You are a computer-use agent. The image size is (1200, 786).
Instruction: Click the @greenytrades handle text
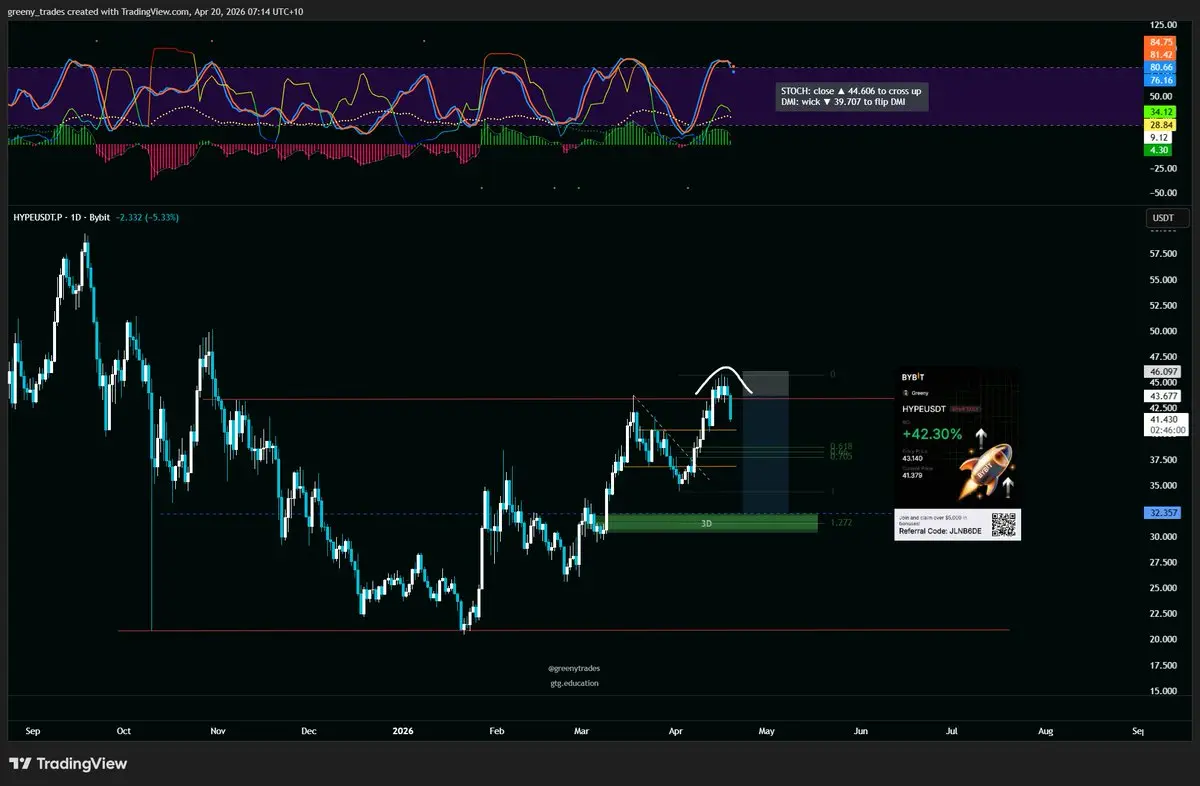(574, 667)
